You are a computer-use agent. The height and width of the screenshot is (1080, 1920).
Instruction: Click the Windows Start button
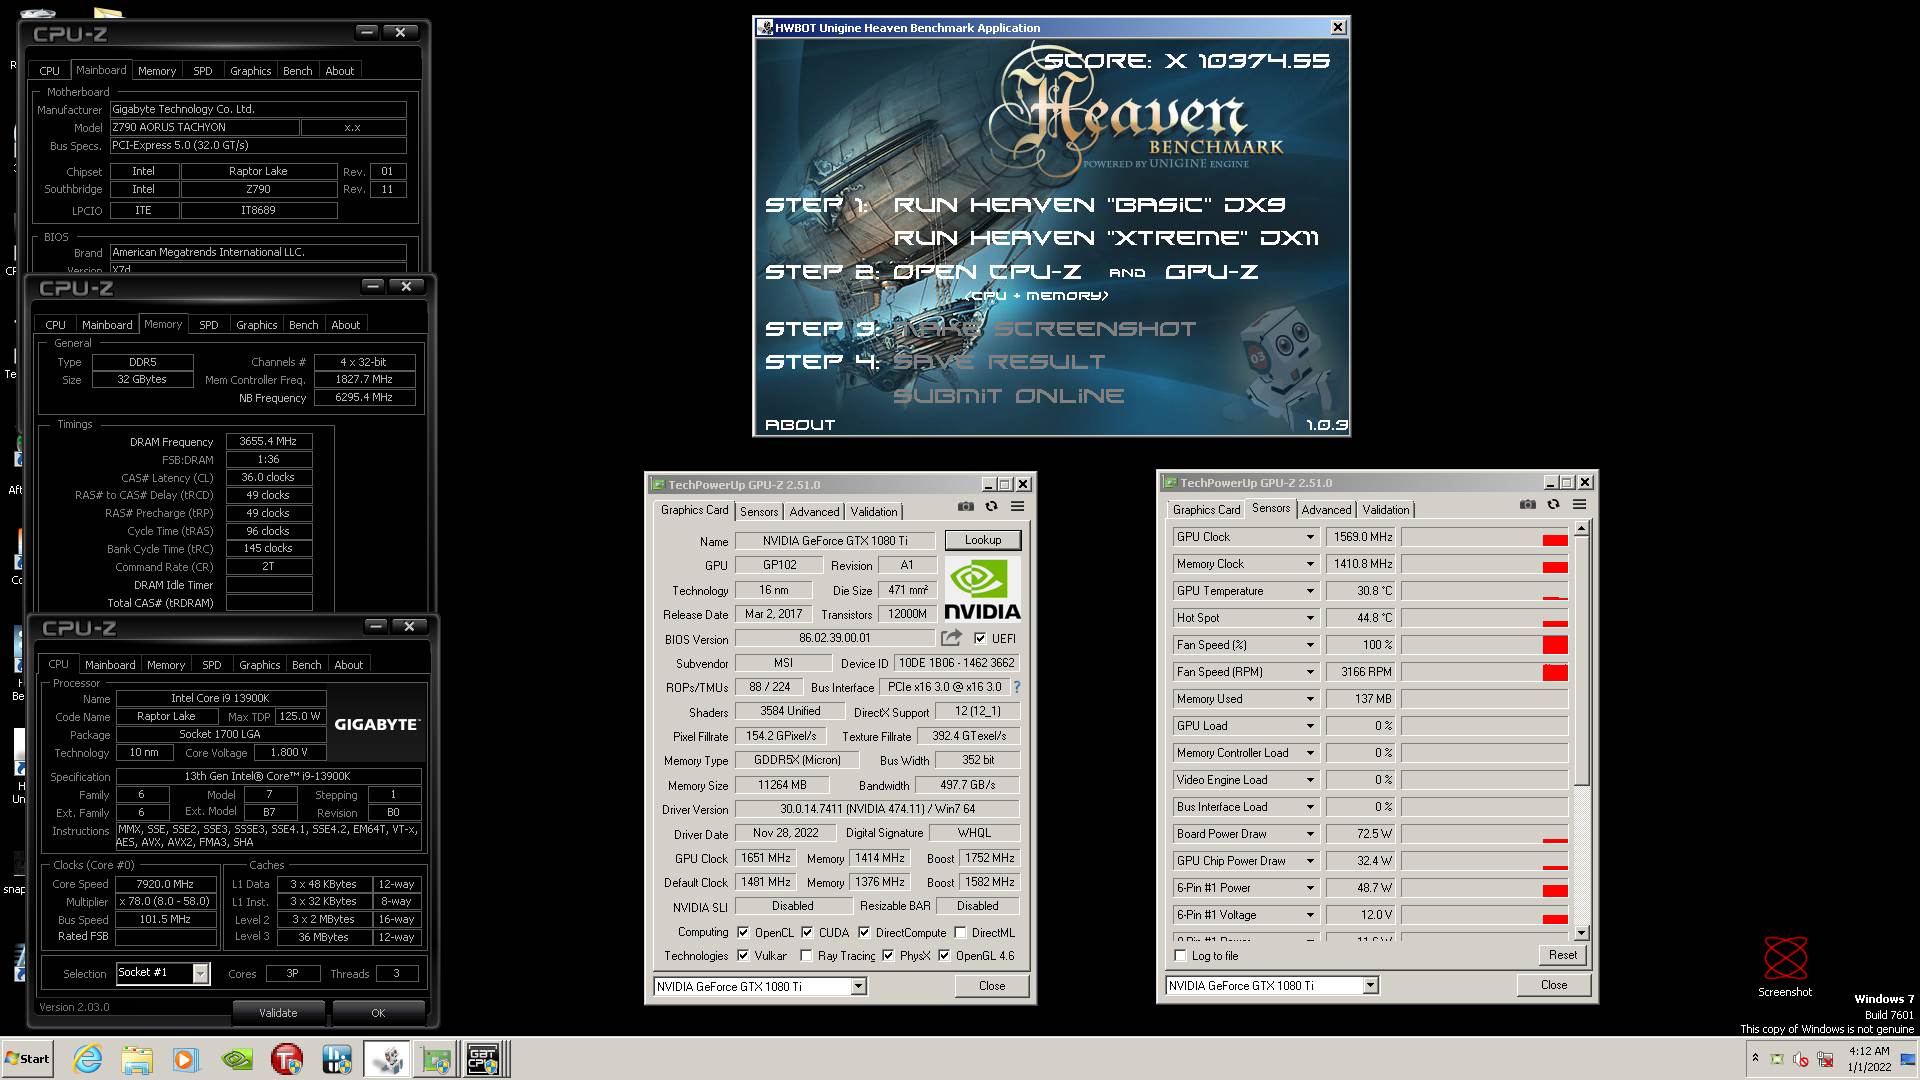coord(27,1059)
